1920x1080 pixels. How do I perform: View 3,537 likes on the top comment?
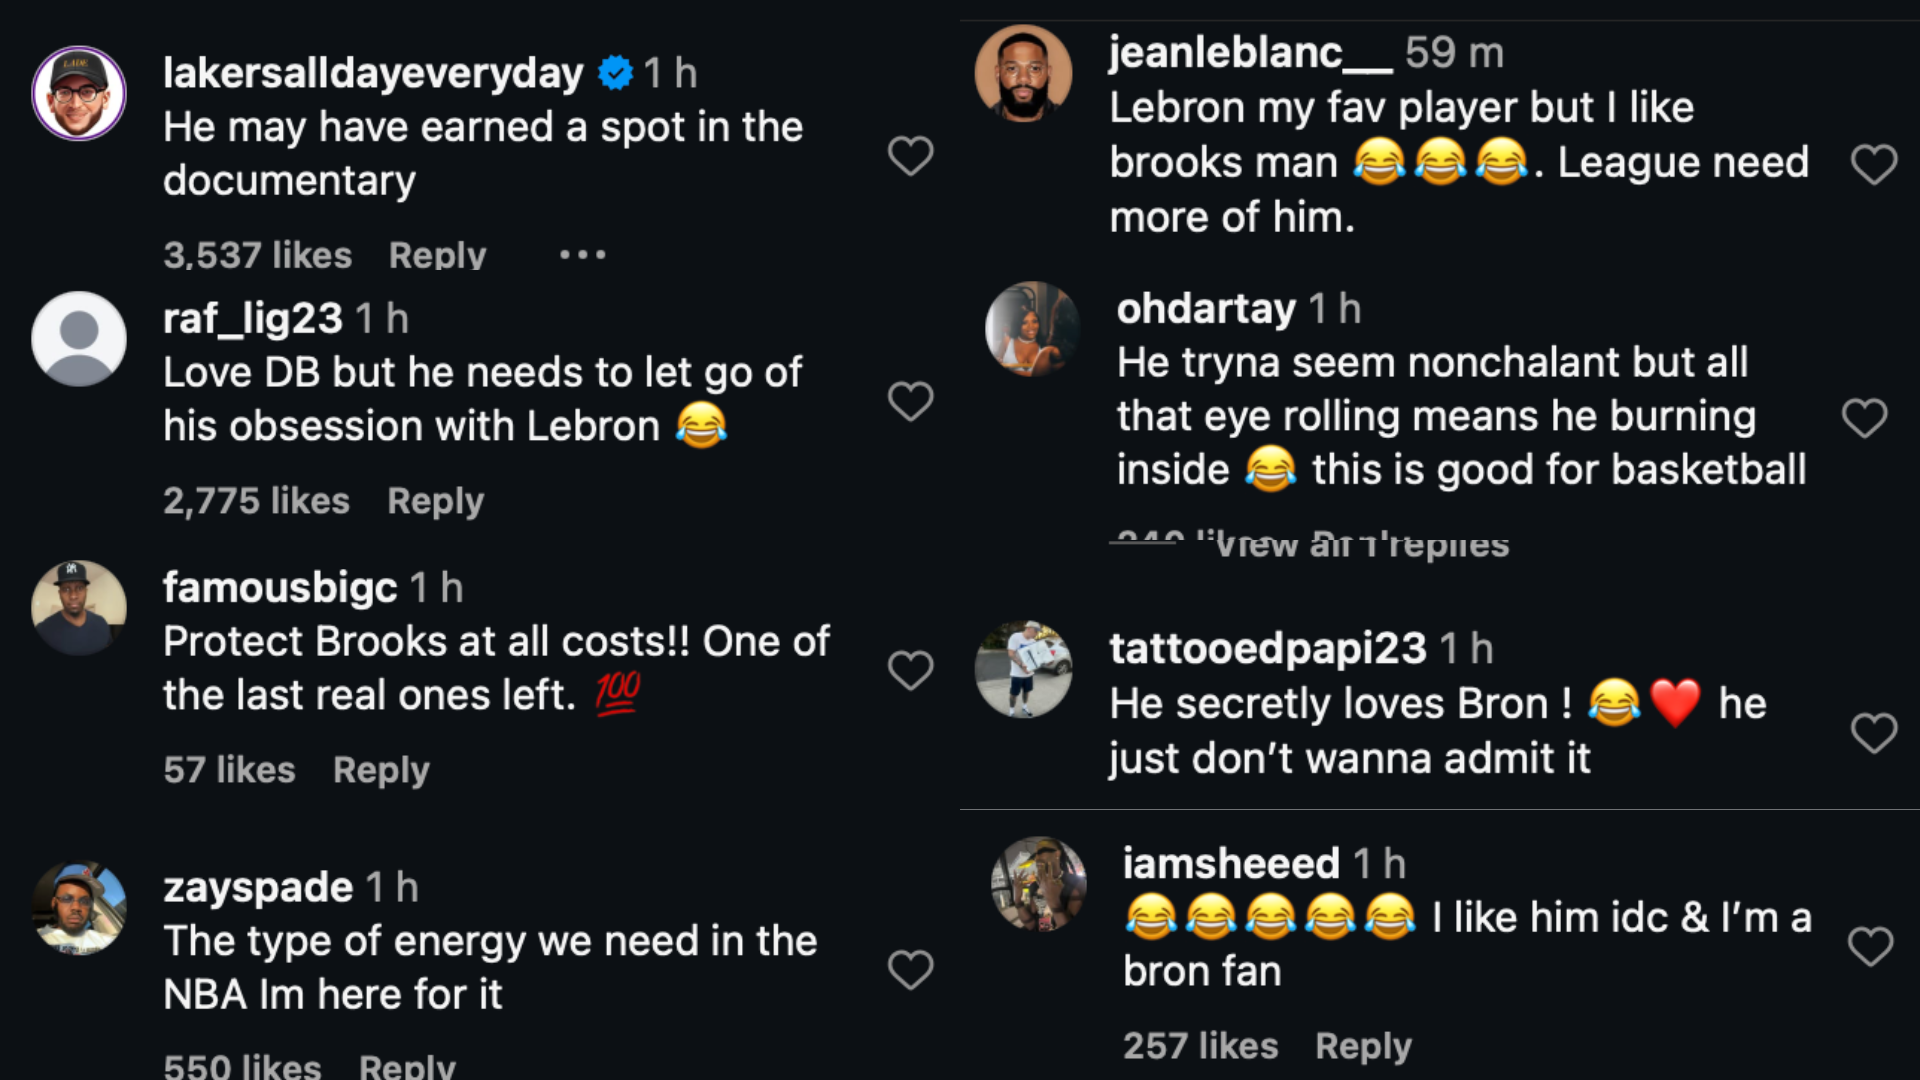257,255
